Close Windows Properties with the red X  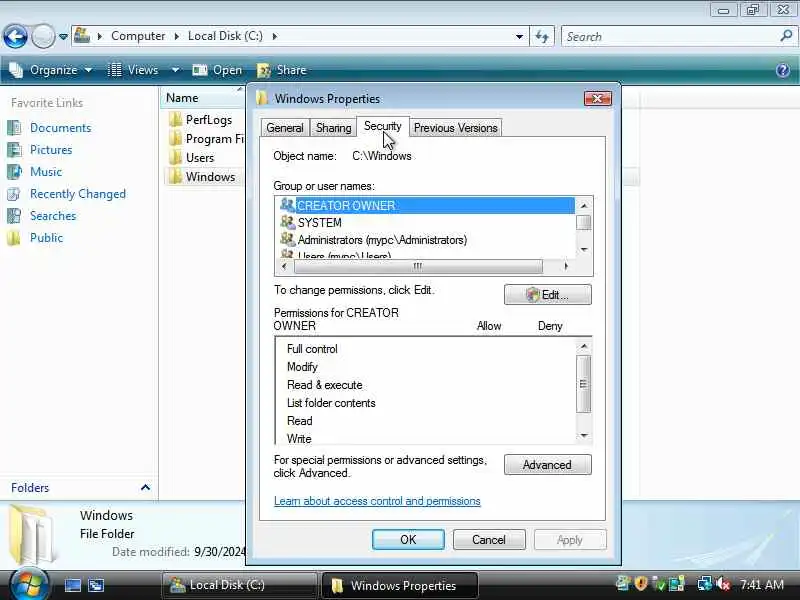click(x=597, y=98)
